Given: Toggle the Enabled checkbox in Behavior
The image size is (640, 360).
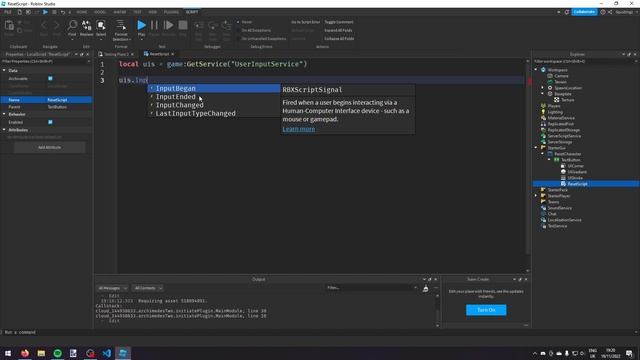Looking at the screenshot, I should (50, 122).
